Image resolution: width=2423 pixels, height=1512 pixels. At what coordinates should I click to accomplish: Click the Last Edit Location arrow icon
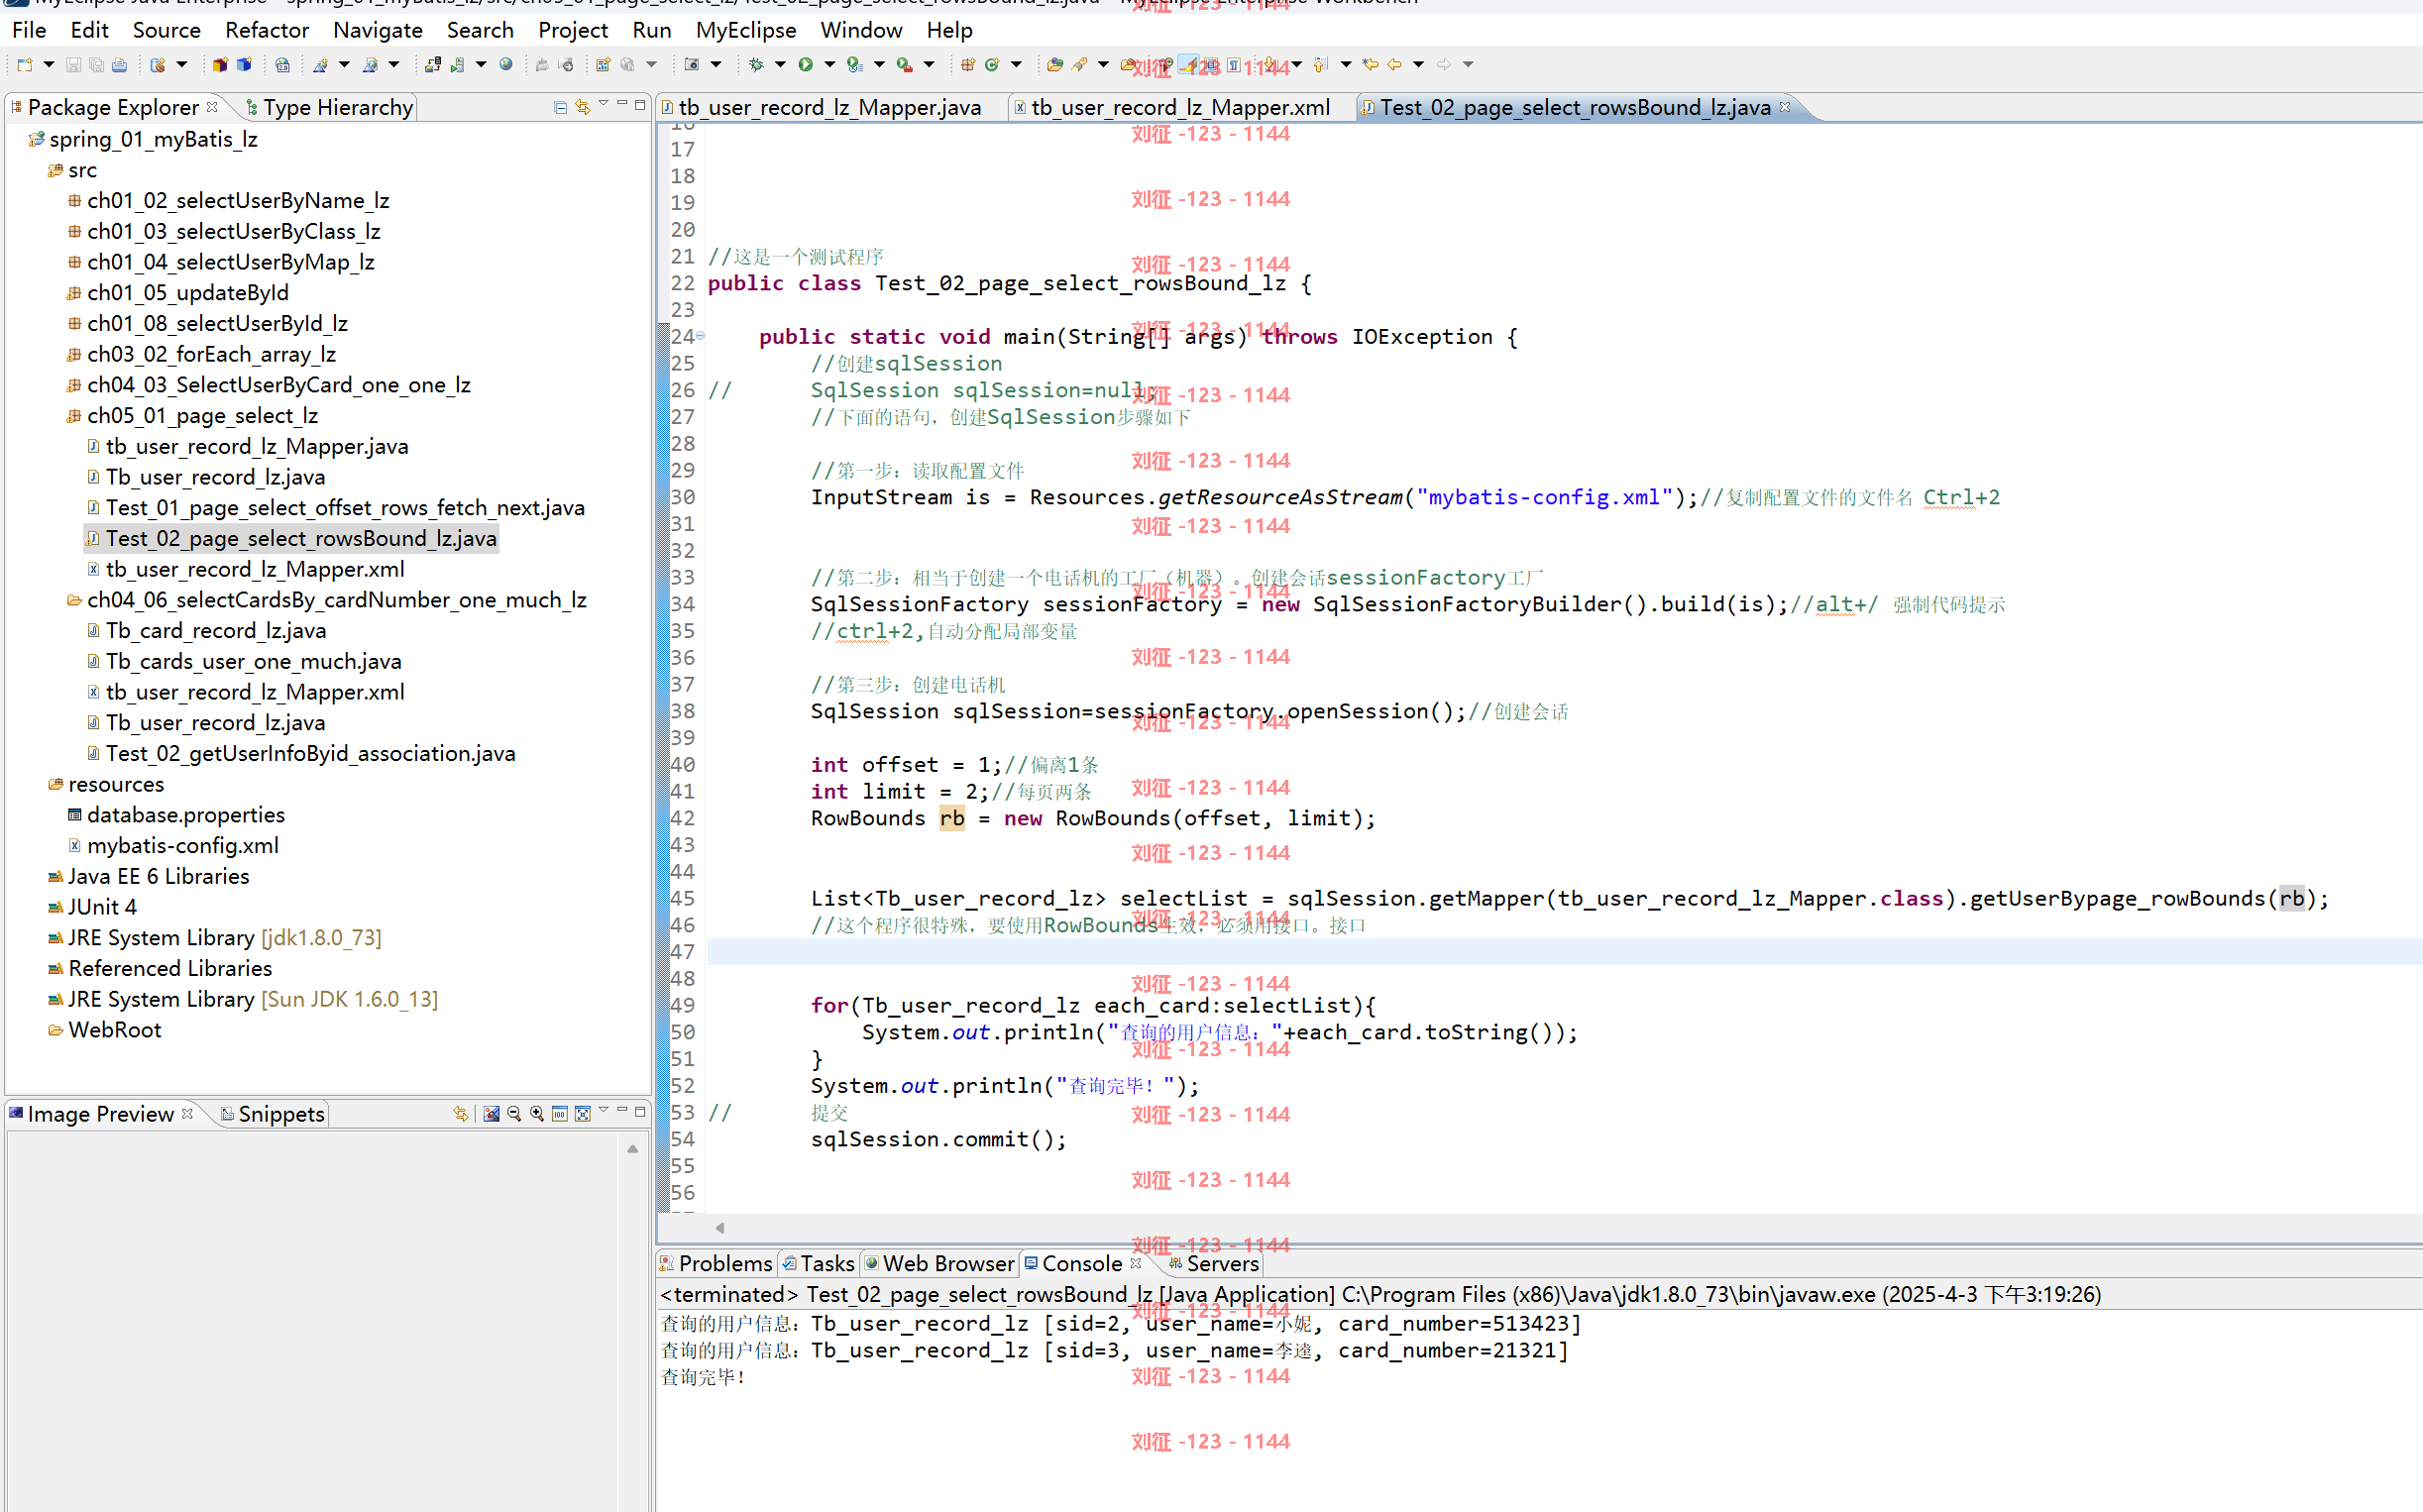click(1370, 65)
